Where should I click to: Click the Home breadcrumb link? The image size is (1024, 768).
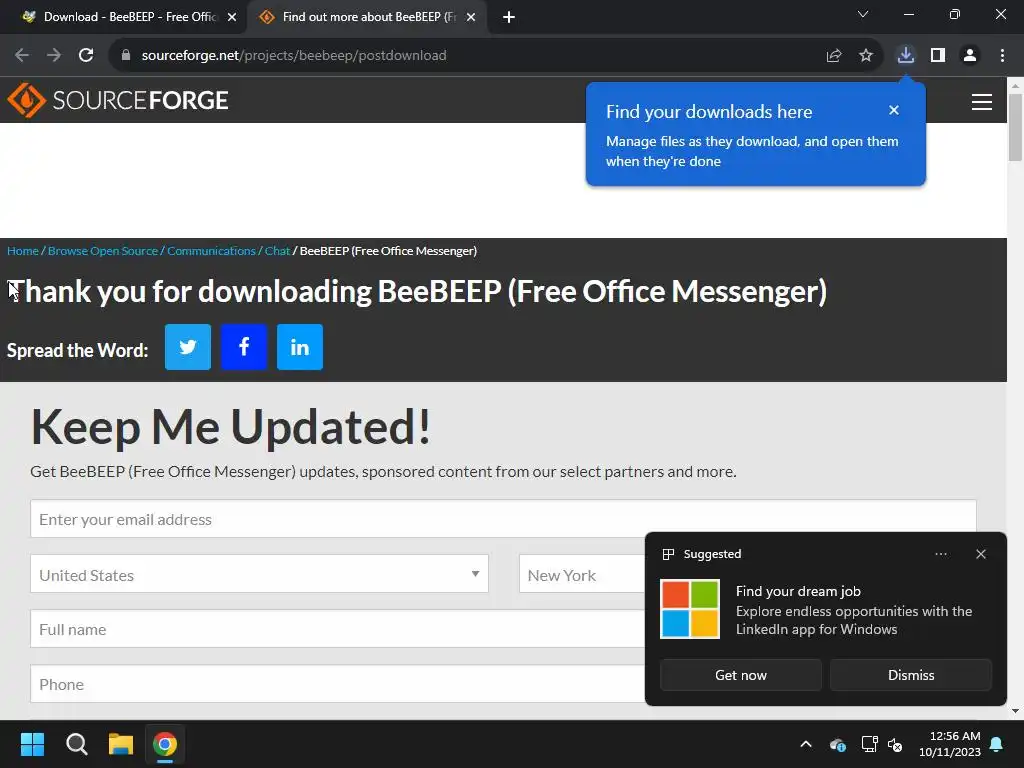(23, 251)
